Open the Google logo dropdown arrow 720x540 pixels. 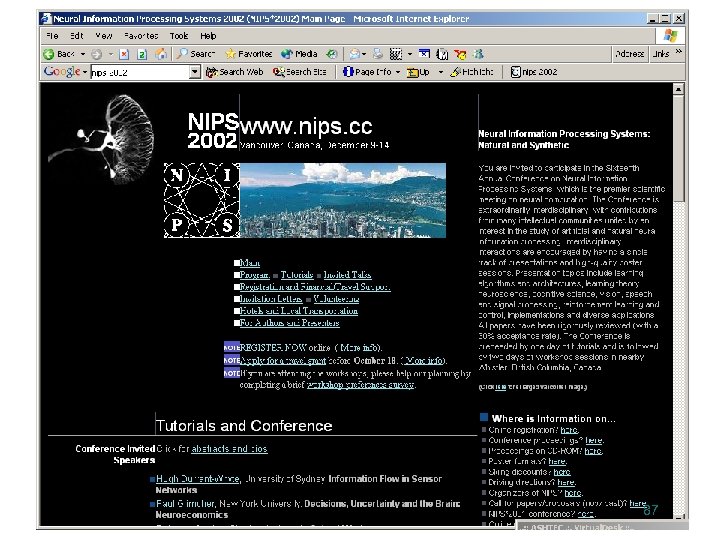click(85, 72)
